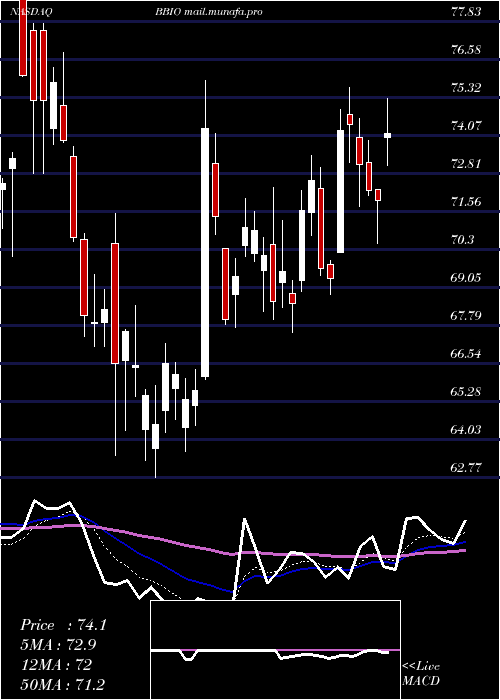This screenshot has width=500, height=700.
Task: Click the 5MA : 72.9 readout
Action: 58,645
